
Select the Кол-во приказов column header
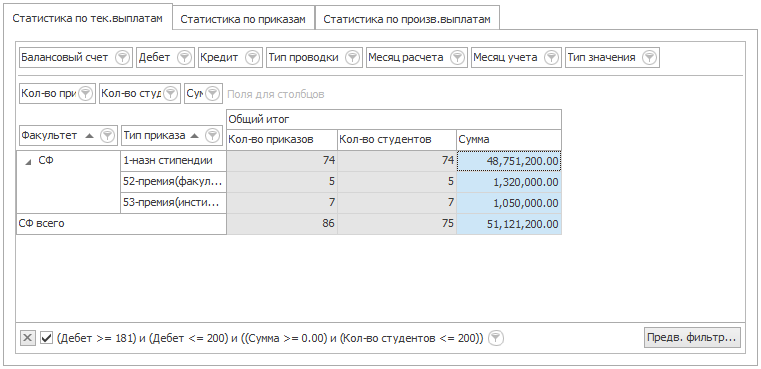281,140
